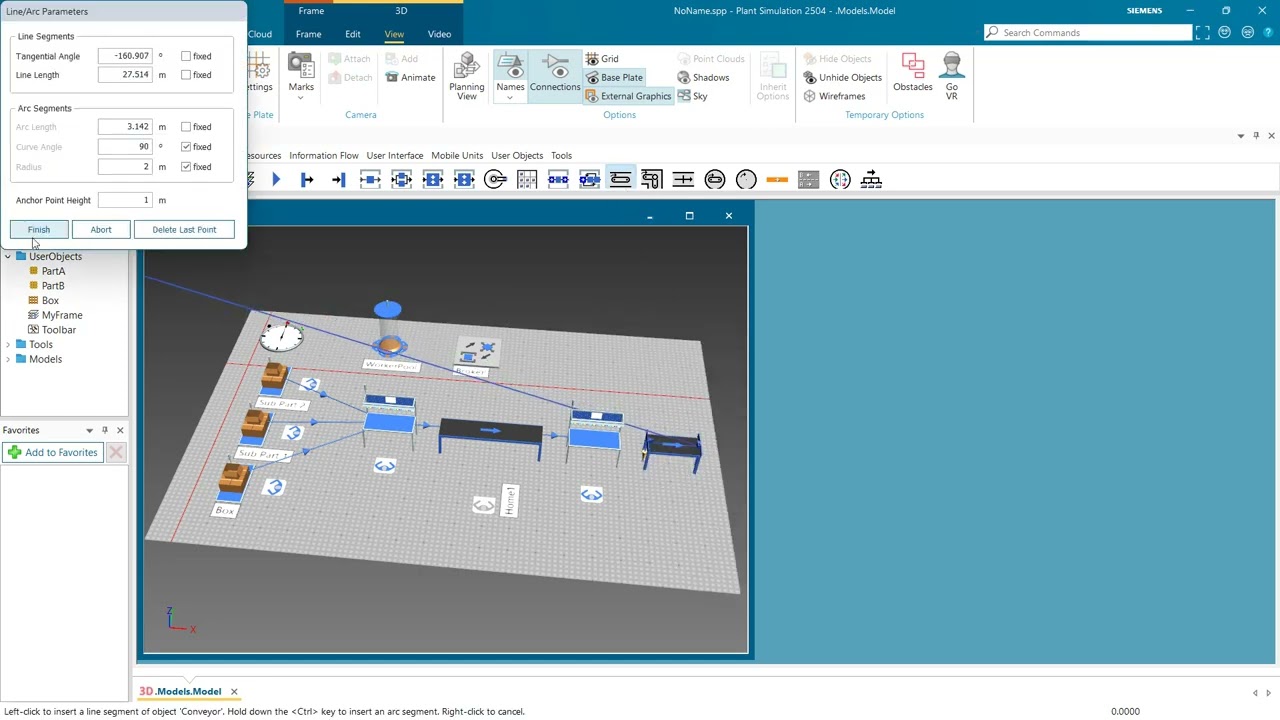The width and height of the screenshot is (1280, 720).
Task: Open the Frame ribbon tab beside Edit
Action: pos(308,34)
